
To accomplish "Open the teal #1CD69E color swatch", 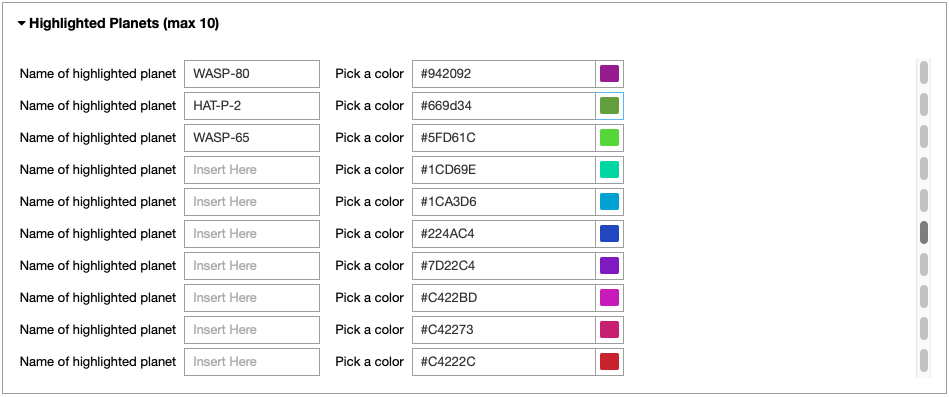I will click(x=609, y=170).
